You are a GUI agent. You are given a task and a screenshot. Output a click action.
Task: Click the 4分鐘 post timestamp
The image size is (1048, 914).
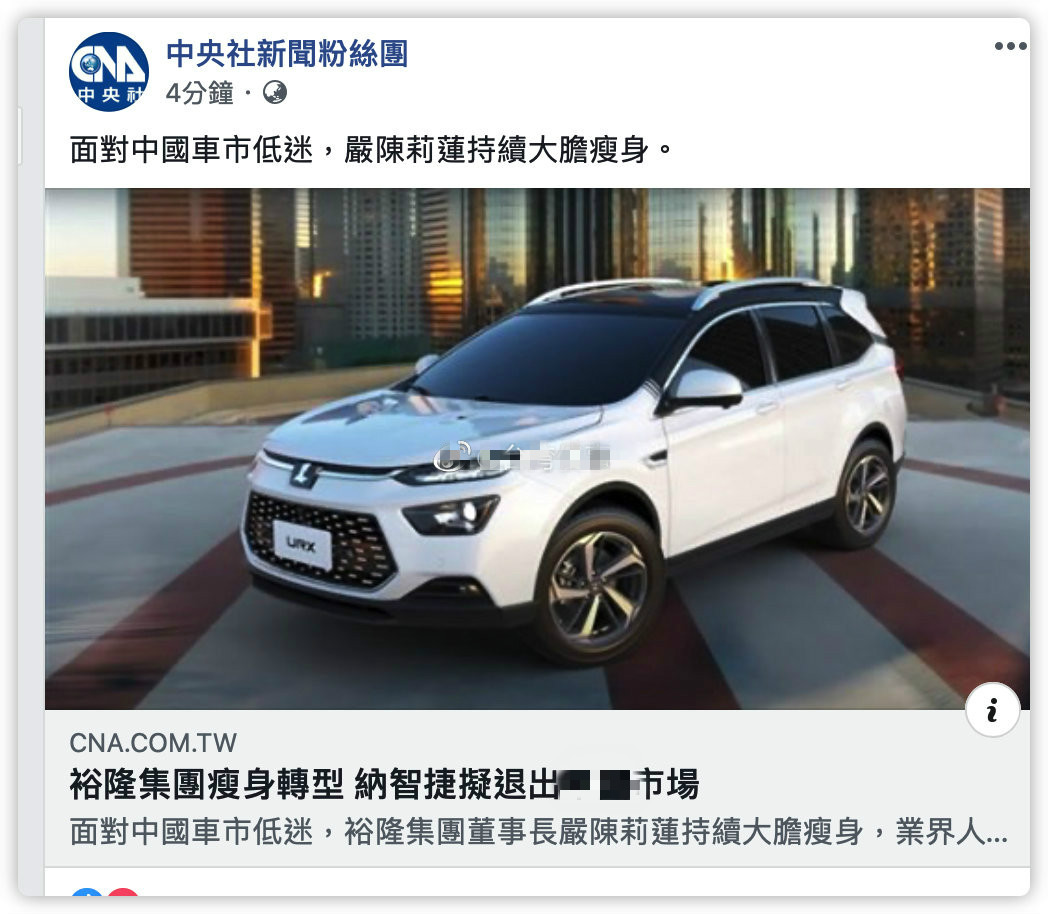pyautogui.click(x=199, y=92)
